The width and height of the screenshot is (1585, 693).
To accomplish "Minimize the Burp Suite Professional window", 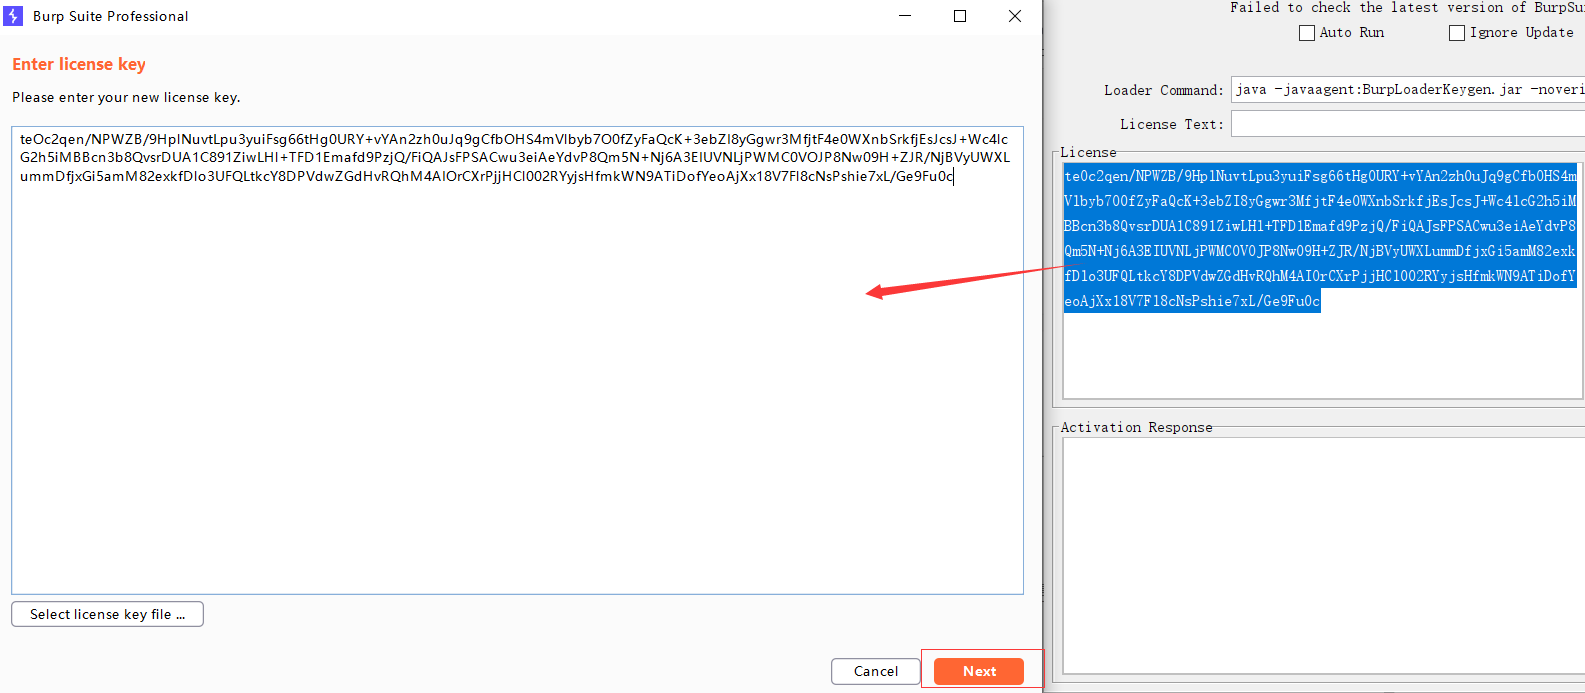I will tap(905, 16).
